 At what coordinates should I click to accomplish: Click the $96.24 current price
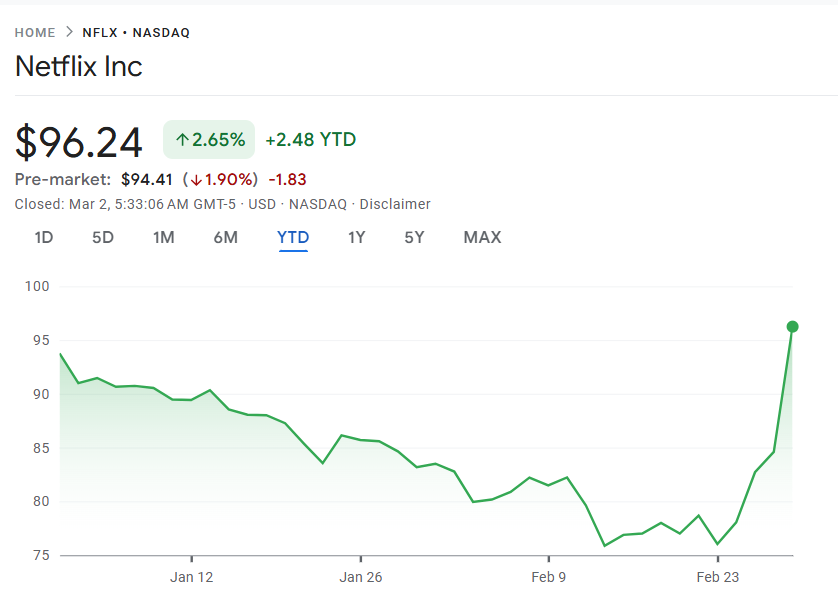[x=78, y=141]
